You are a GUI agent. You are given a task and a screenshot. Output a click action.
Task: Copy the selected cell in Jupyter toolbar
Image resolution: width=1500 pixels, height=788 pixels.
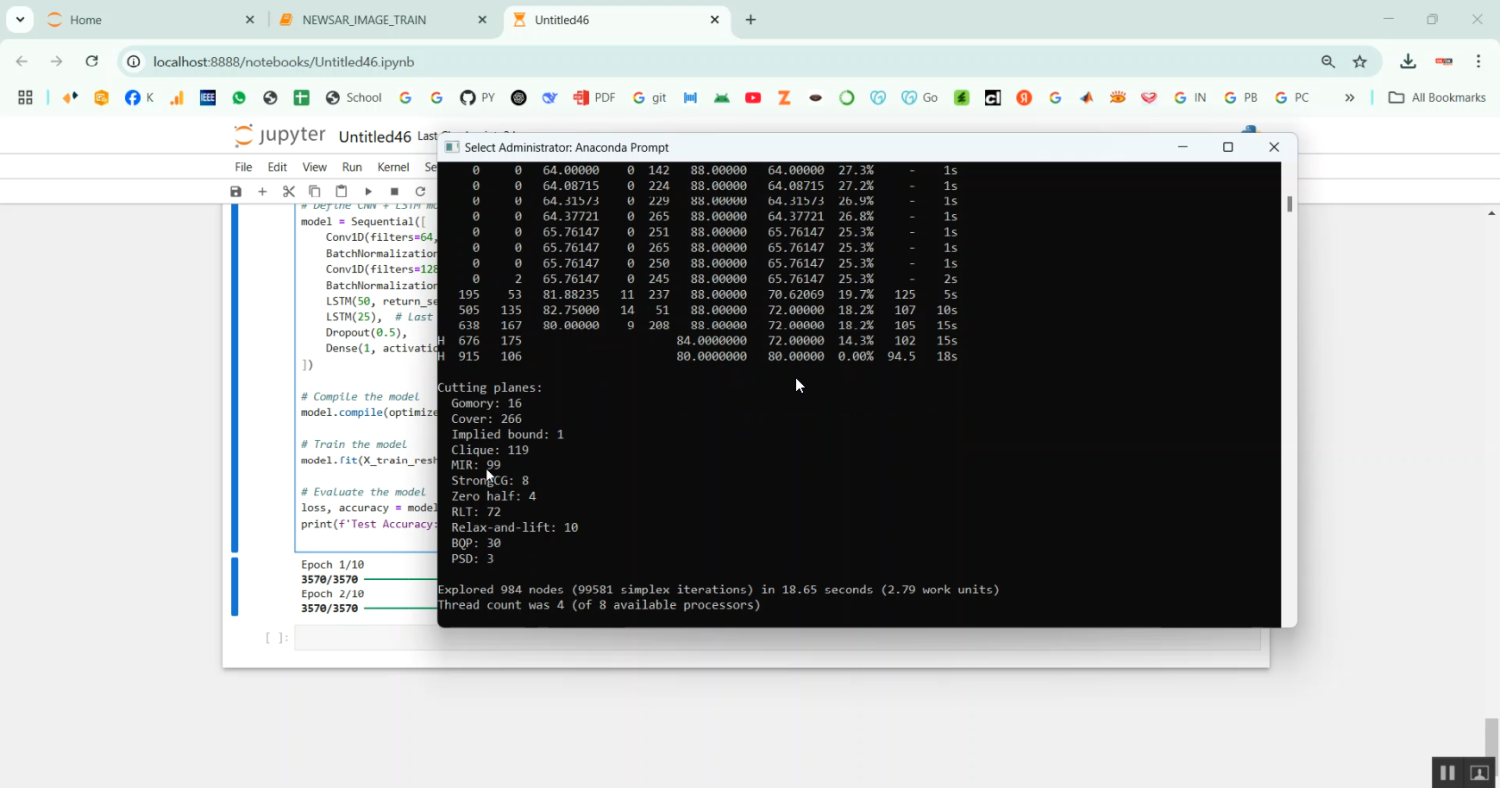coord(315,191)
